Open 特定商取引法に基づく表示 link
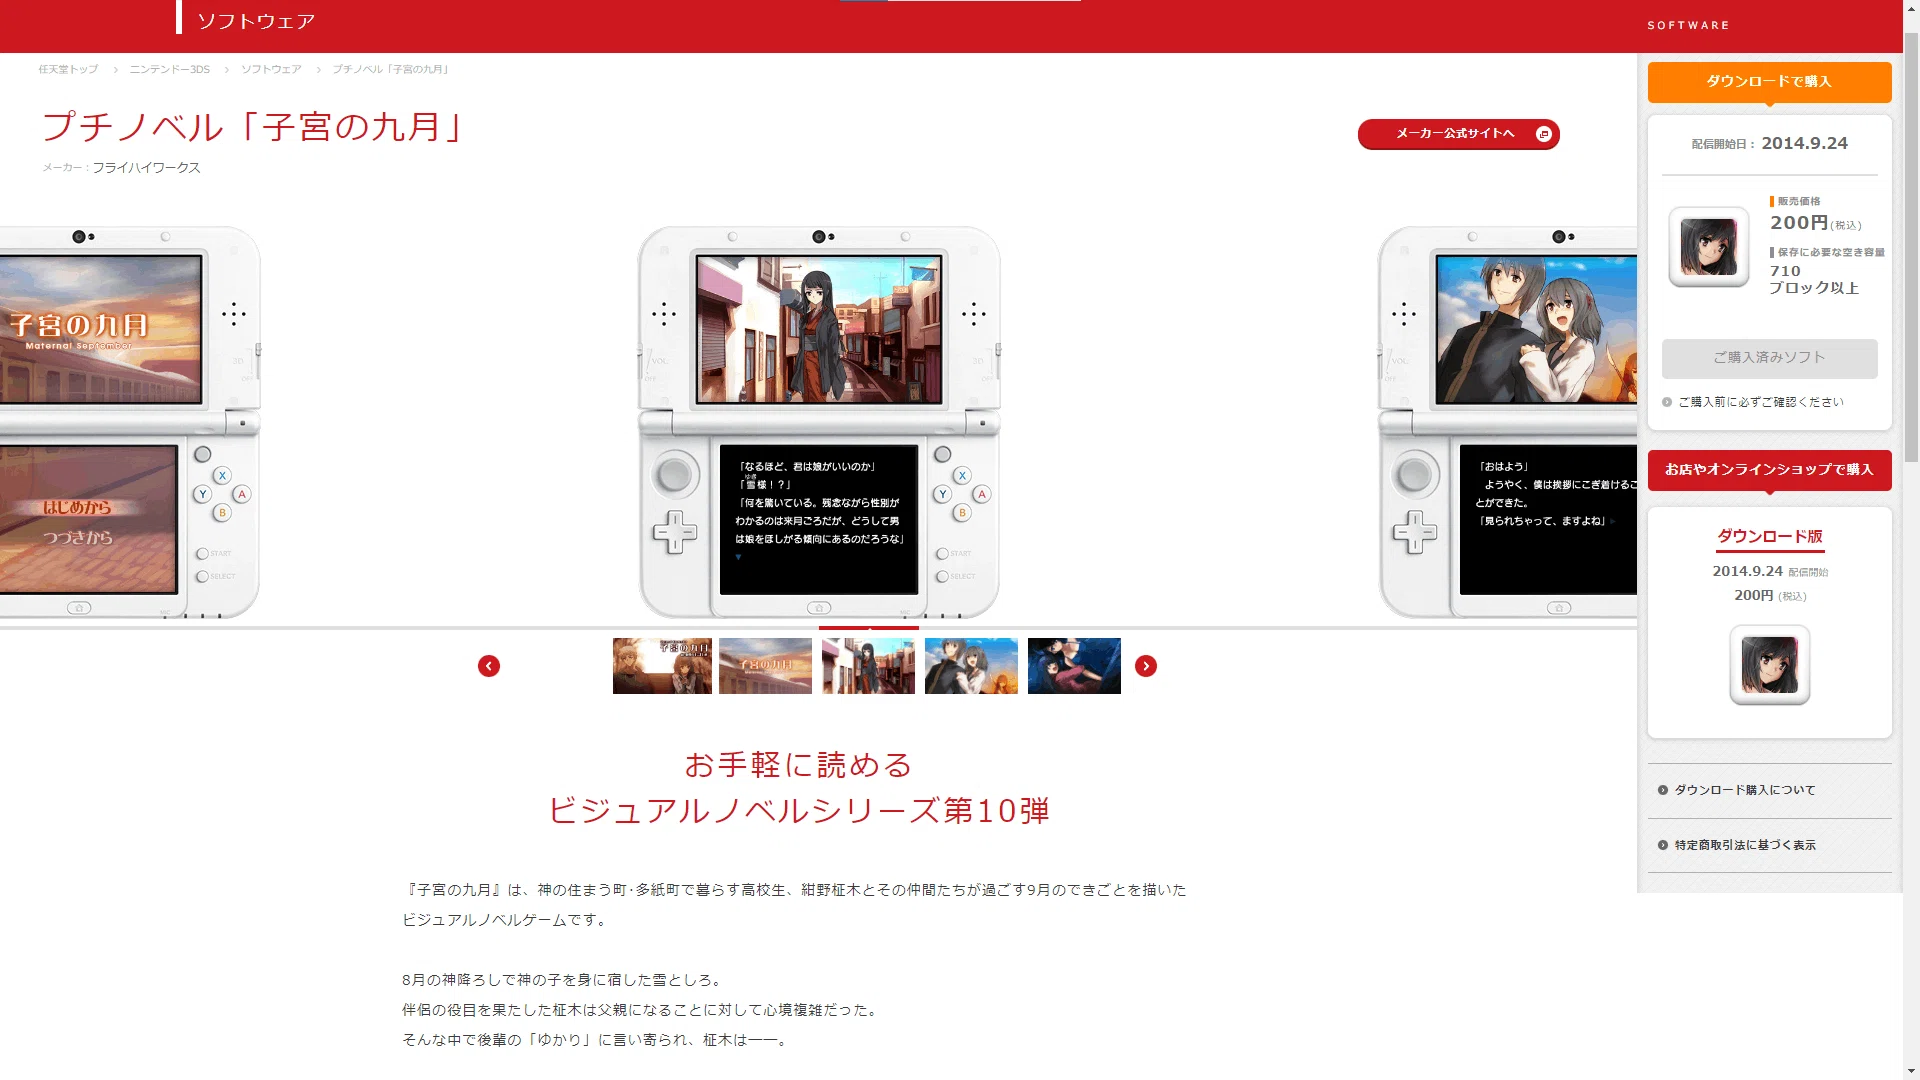The height and width of the screenshot is (1080, 1920). (x=1745, y=845)
